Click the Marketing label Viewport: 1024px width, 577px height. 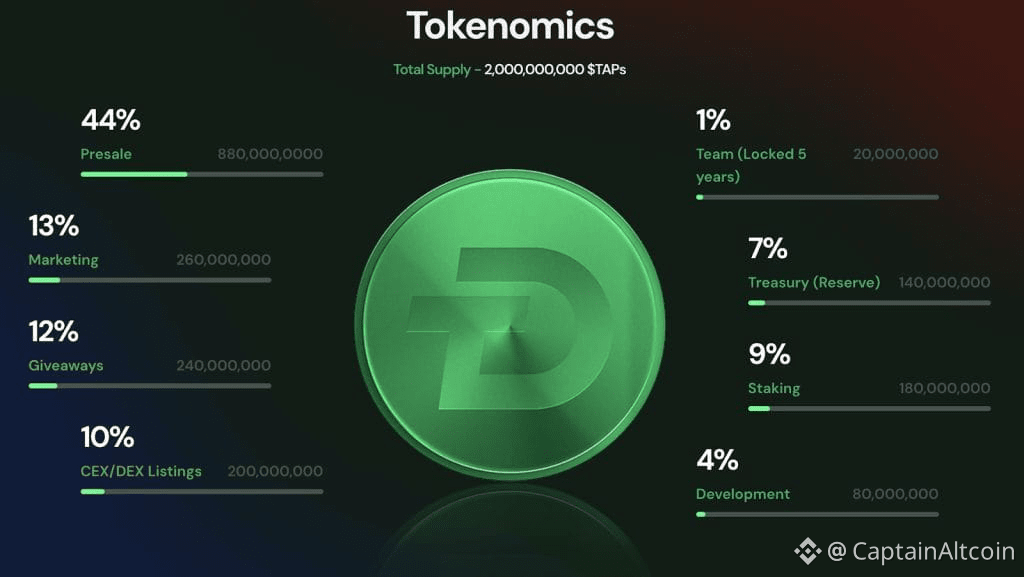63,260
